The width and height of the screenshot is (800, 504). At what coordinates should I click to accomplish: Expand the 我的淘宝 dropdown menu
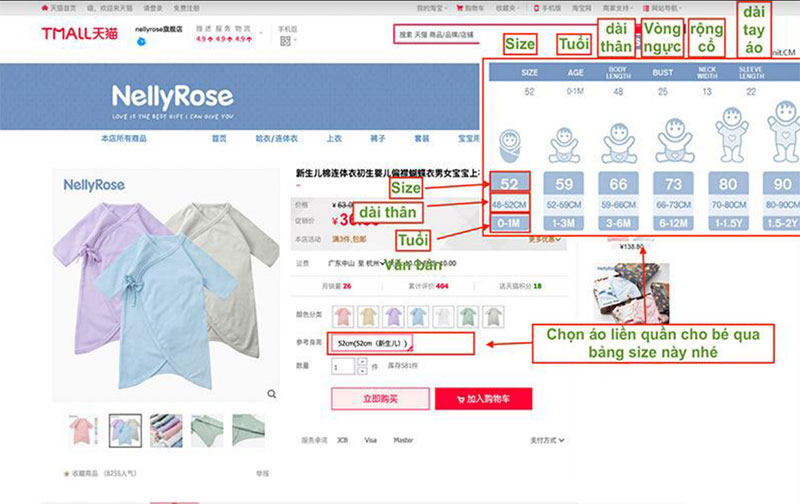[x=432, y=8]
